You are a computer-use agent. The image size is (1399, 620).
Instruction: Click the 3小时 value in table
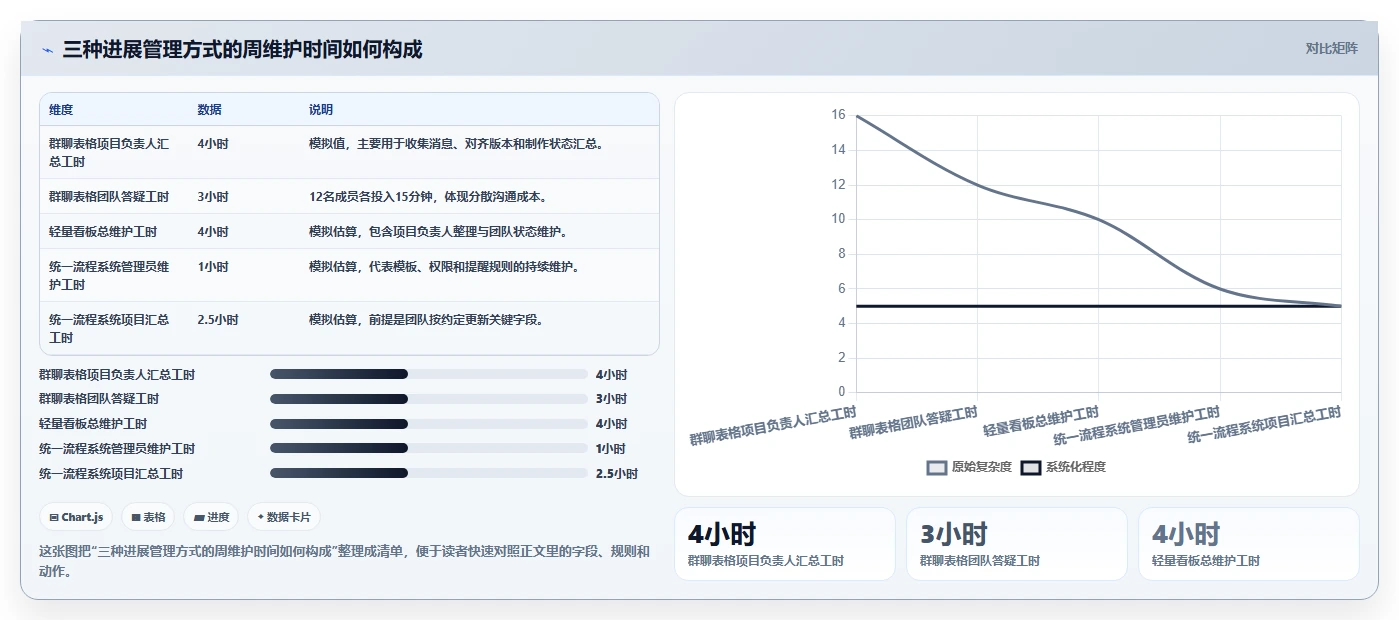click(x=213, y=196)
